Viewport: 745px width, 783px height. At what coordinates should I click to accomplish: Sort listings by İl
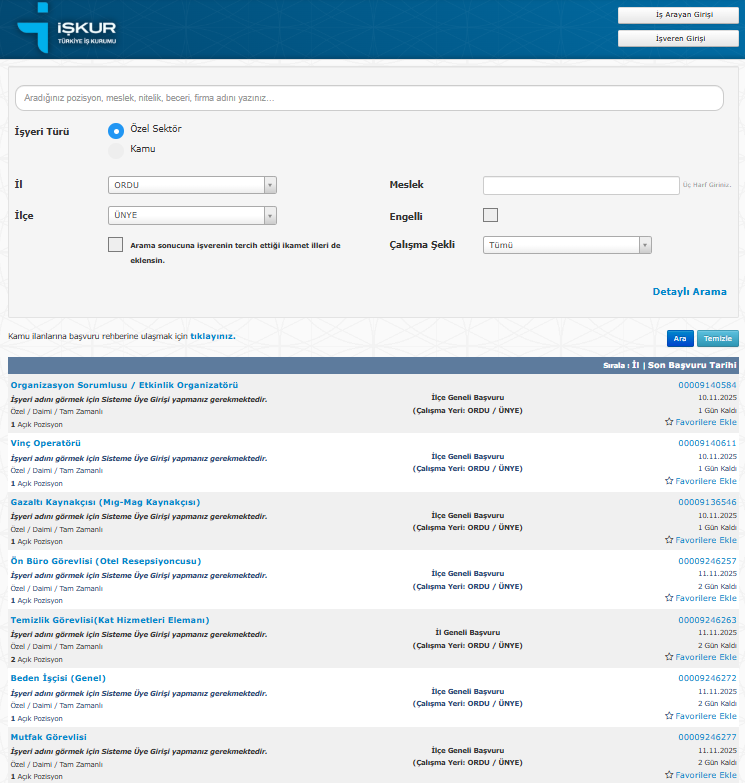[636, 365]
